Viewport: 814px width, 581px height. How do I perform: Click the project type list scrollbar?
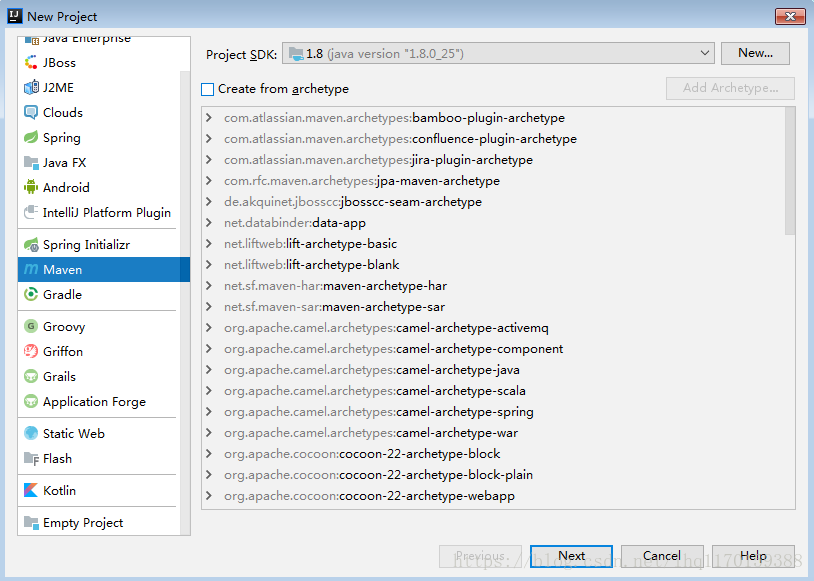pos(185,303)
